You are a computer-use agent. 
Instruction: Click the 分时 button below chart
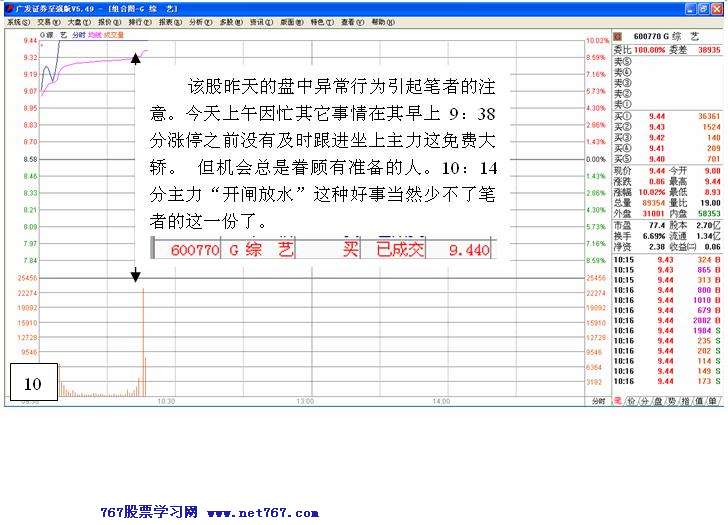(x=598, y=401)
